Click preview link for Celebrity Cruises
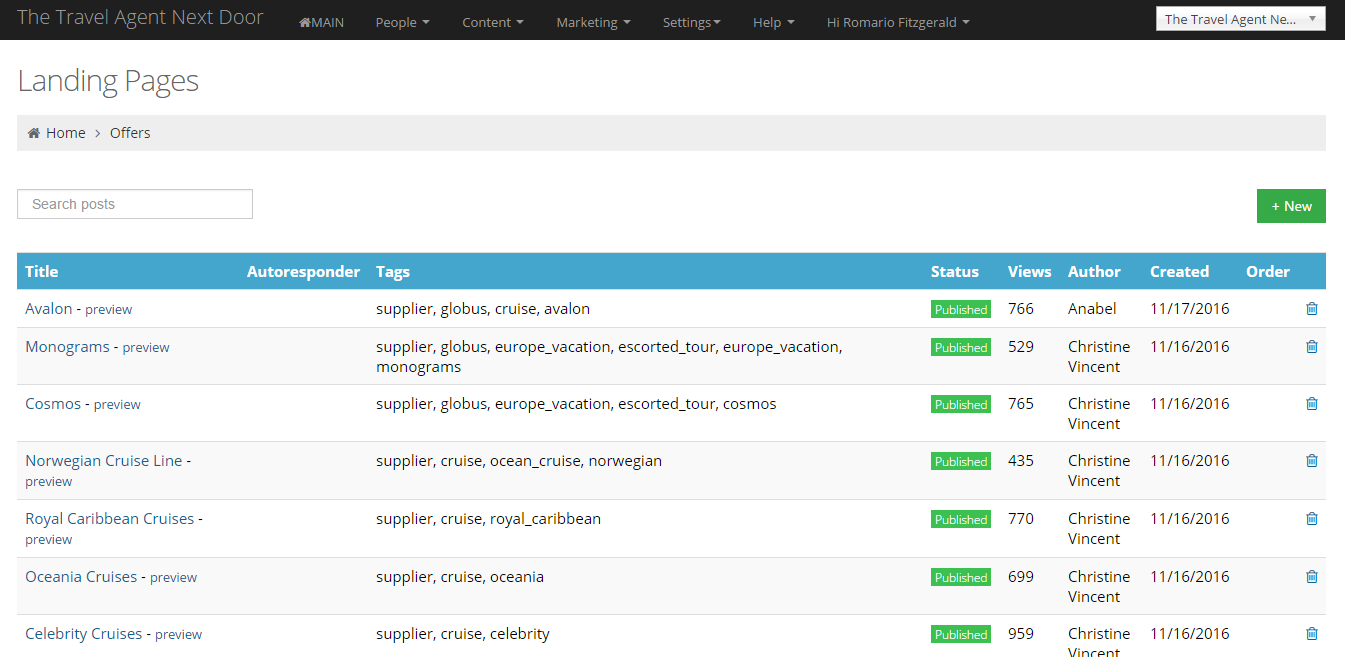 [178, 635]
